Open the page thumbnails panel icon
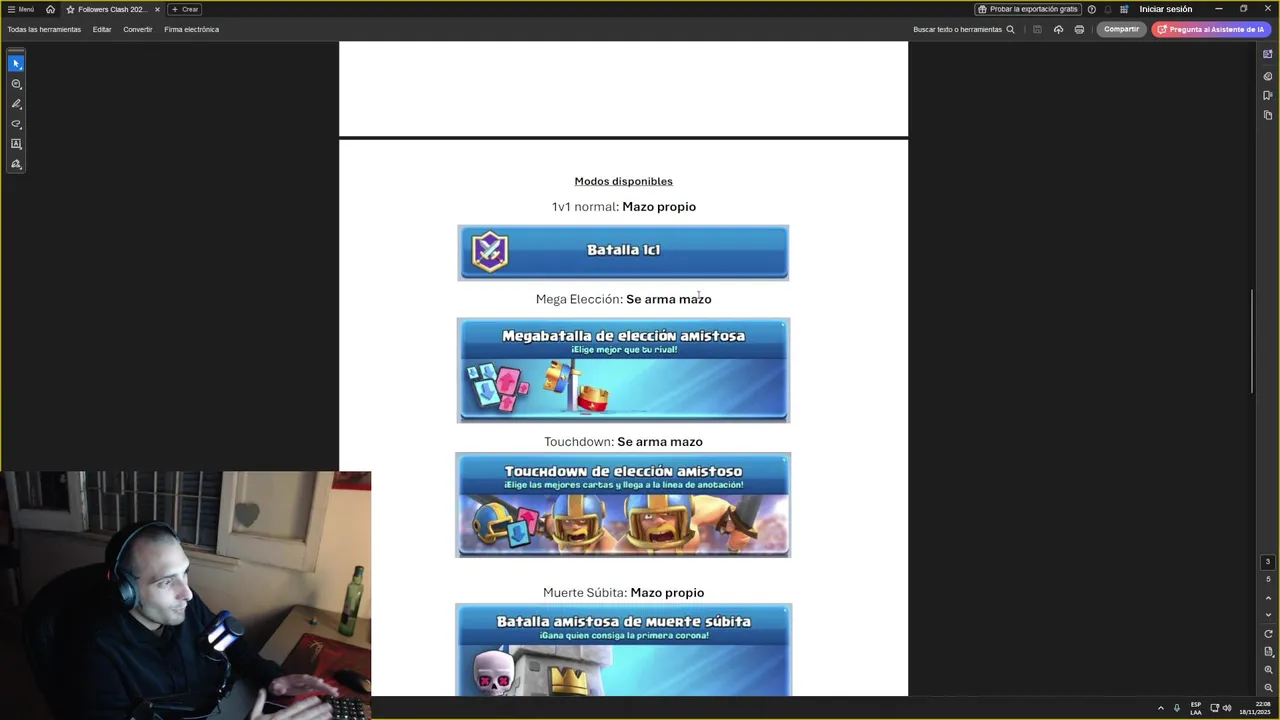The width and height of the screenshot is (1280, 720). pos(1268,116)
